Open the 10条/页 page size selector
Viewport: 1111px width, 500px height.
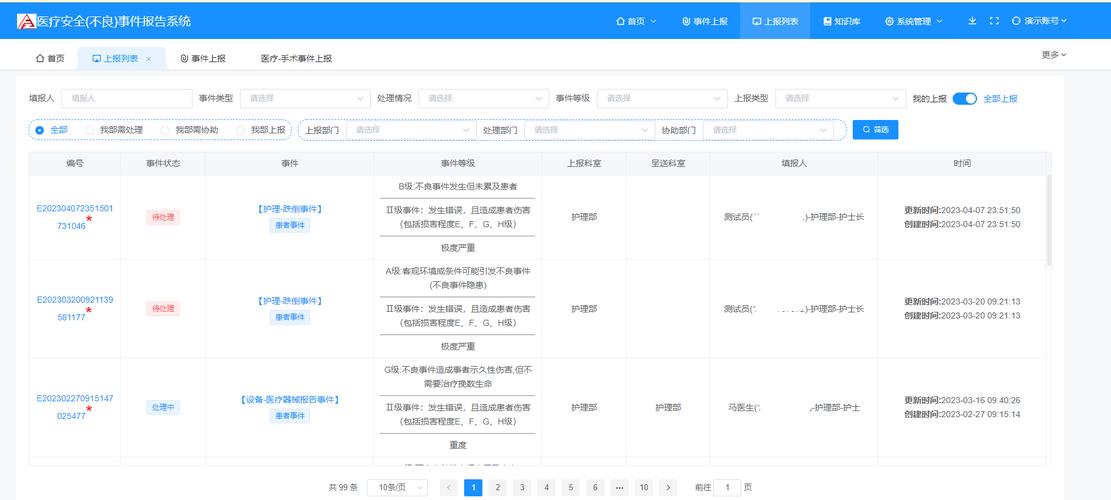coord(397,487)
